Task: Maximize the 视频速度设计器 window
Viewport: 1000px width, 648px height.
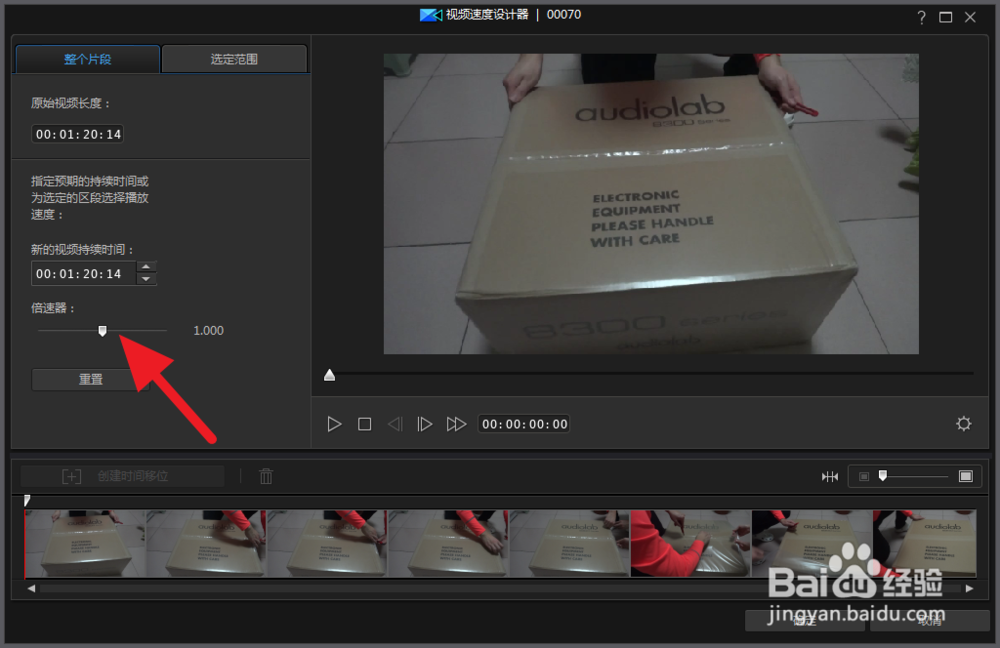Action: (x=946, y=17)
